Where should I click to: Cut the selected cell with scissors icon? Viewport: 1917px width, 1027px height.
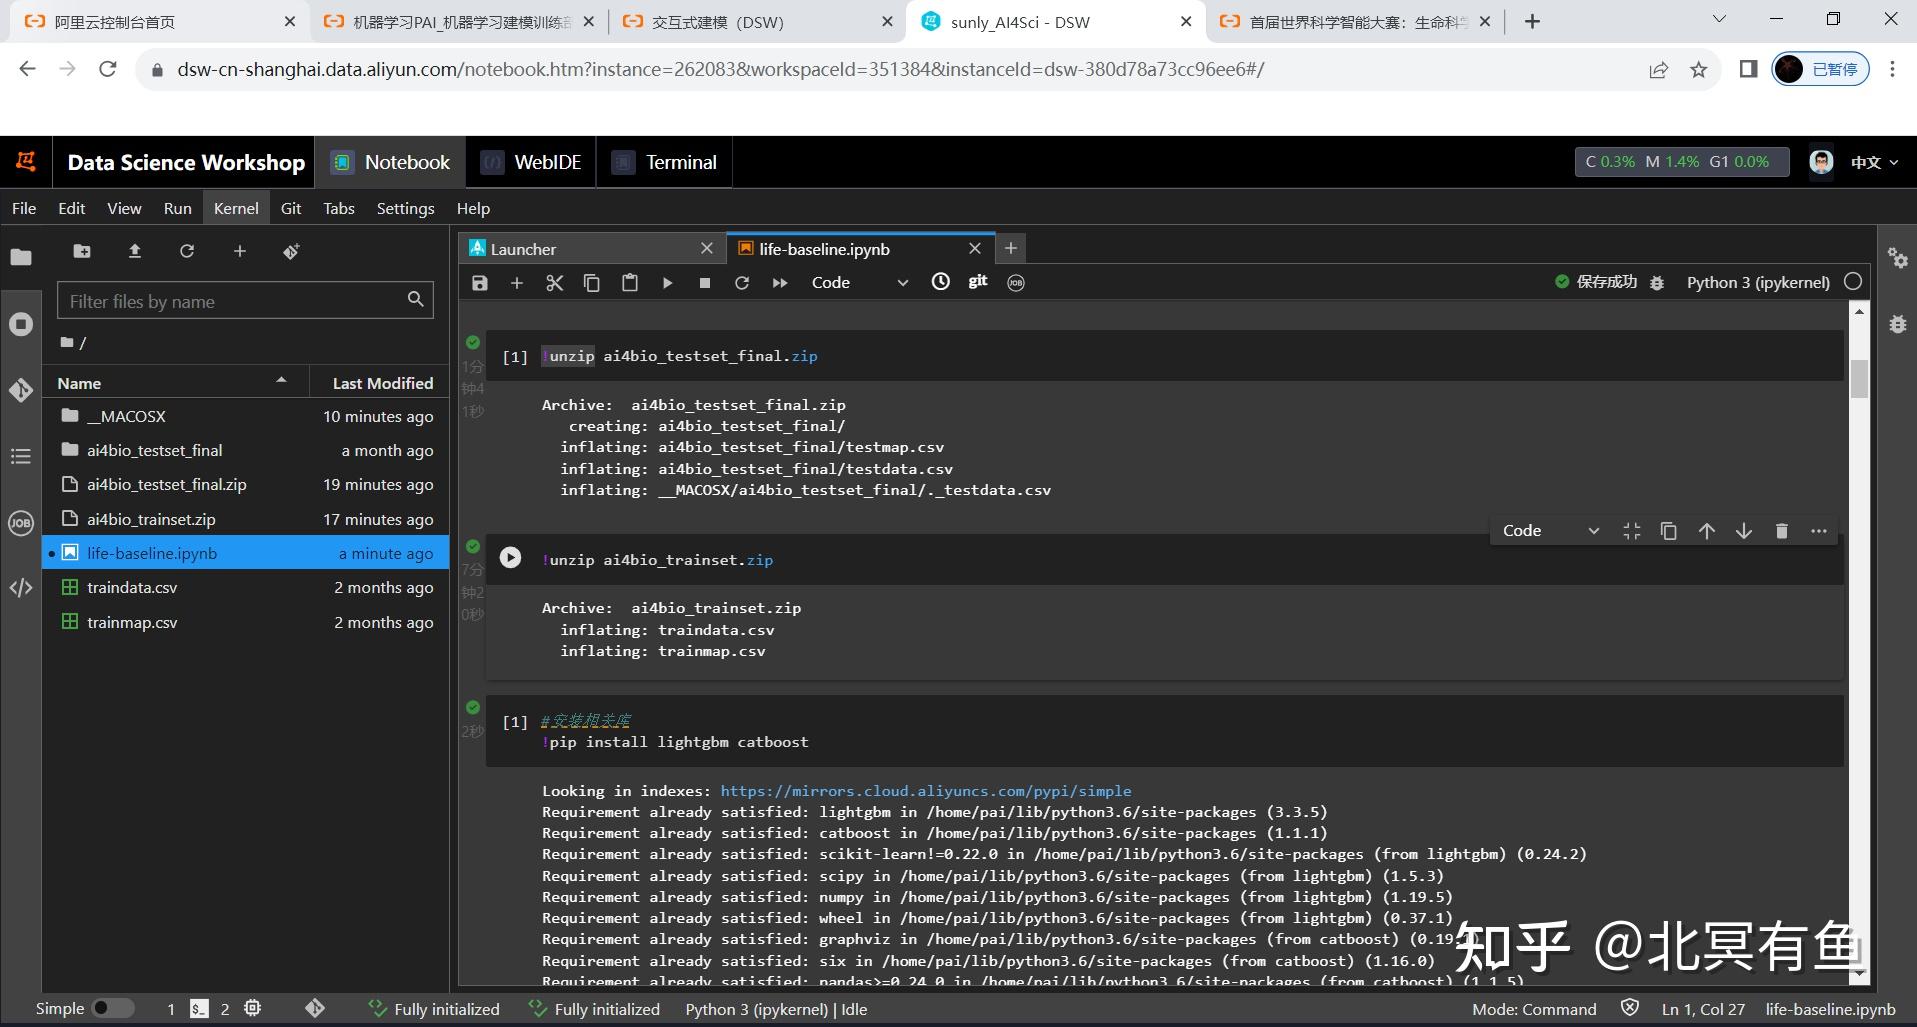[554, 283]
